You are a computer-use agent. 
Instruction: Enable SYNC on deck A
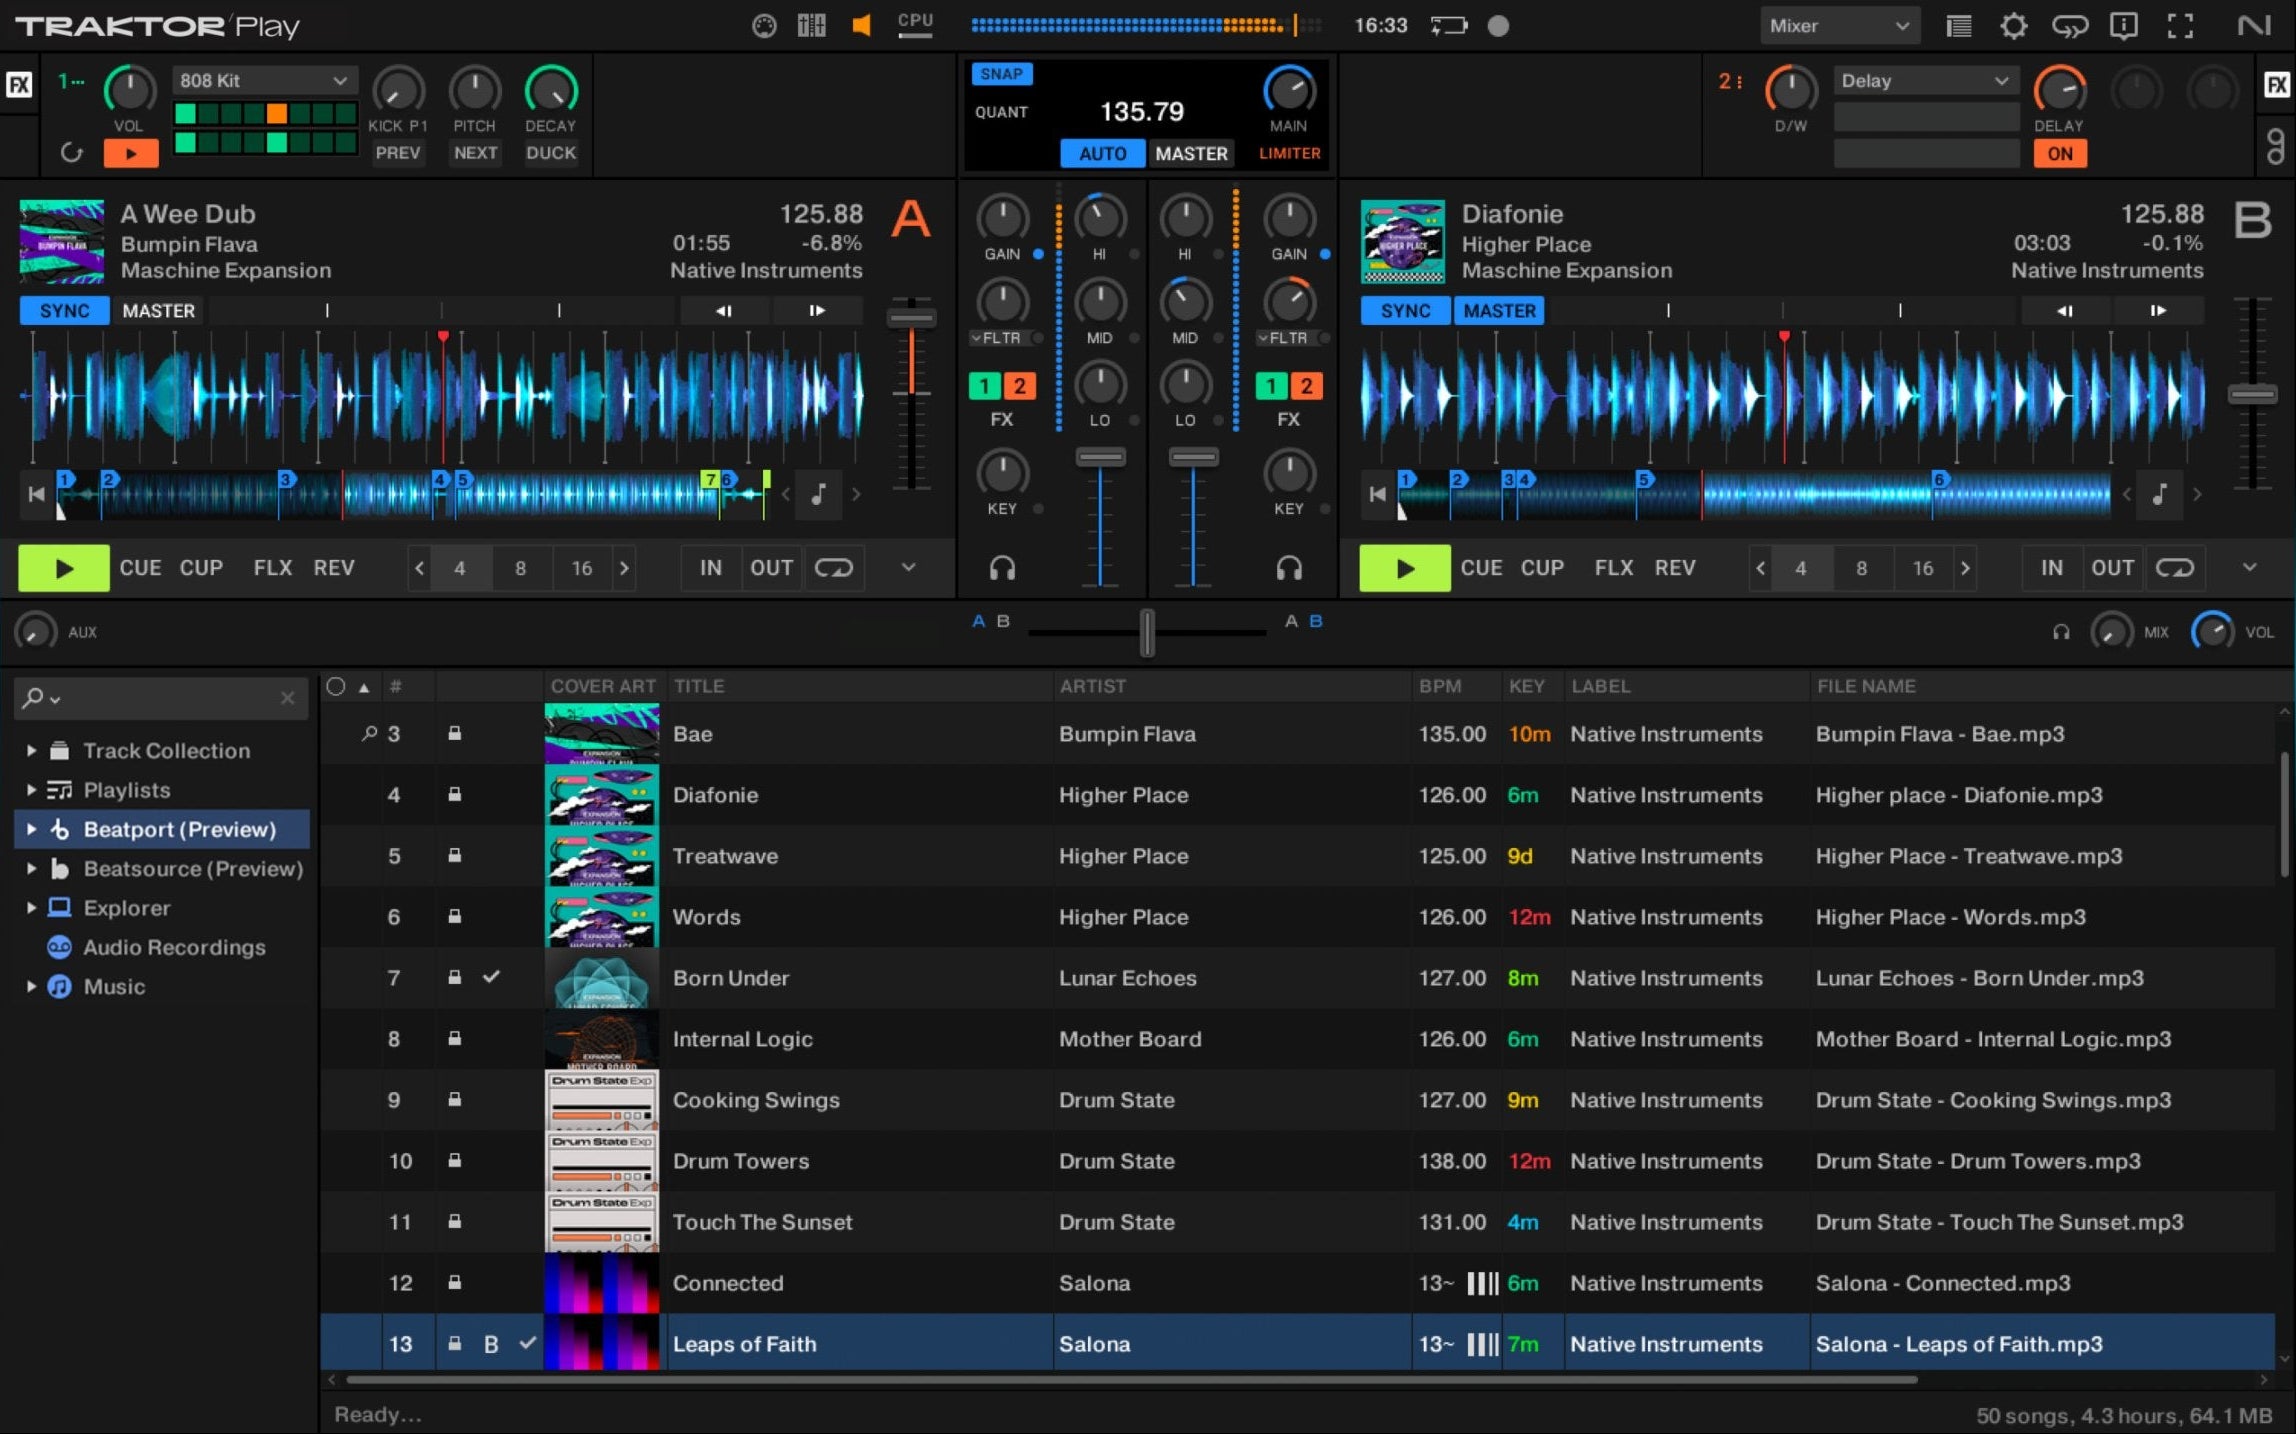(x=63, y=310)
